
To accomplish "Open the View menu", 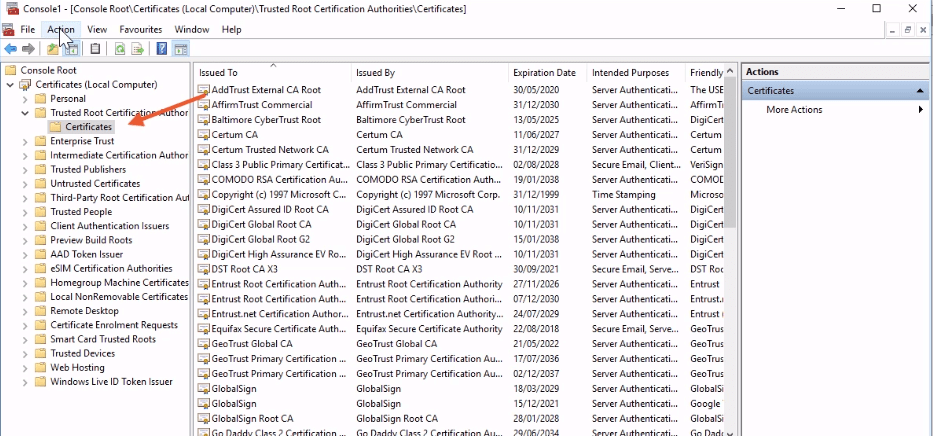I will (97, 29).
